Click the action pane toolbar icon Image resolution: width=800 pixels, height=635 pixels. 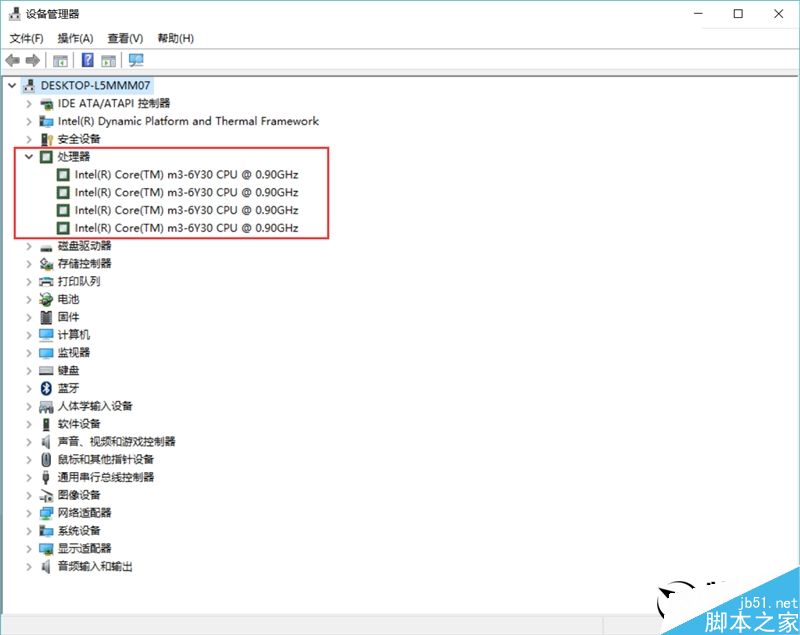[x=109, y=61]
